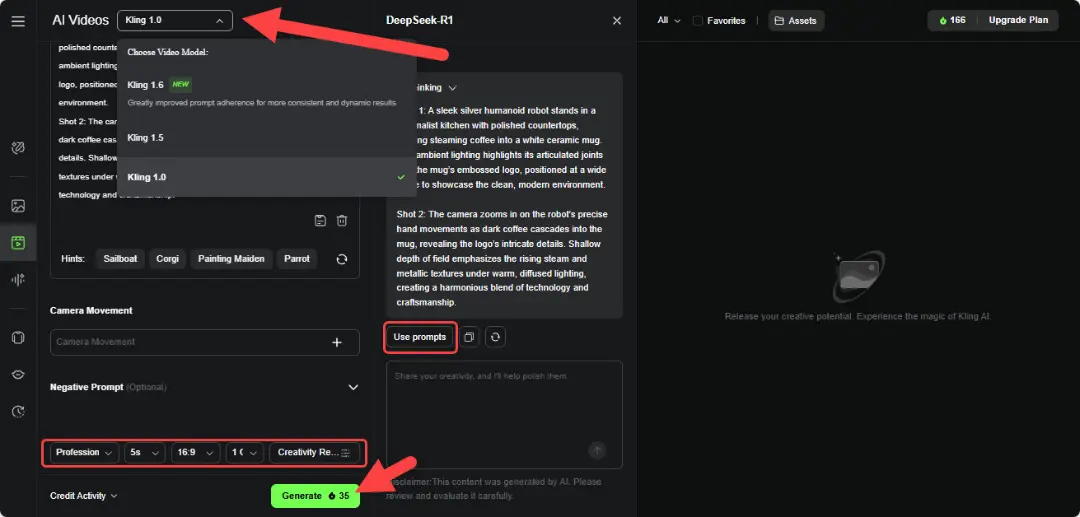Send the DeepSeek chat message
This screenshot has width=1080, height=517.
pos(597,451)
